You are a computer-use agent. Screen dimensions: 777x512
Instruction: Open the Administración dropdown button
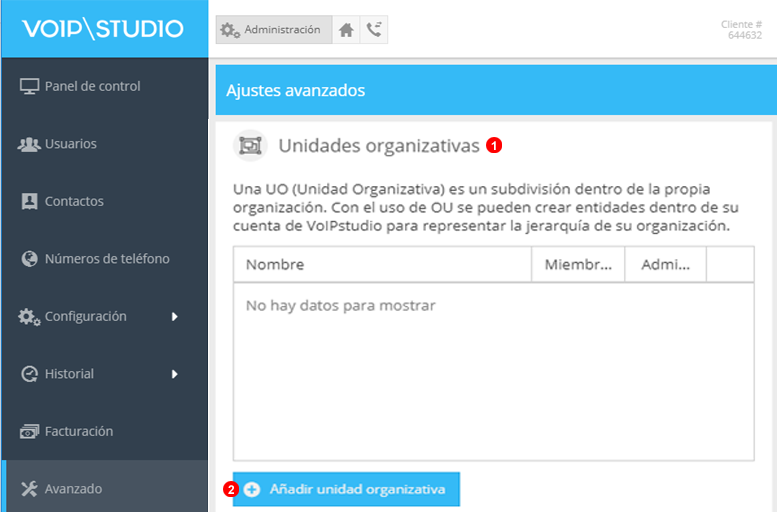click(272, 30)
